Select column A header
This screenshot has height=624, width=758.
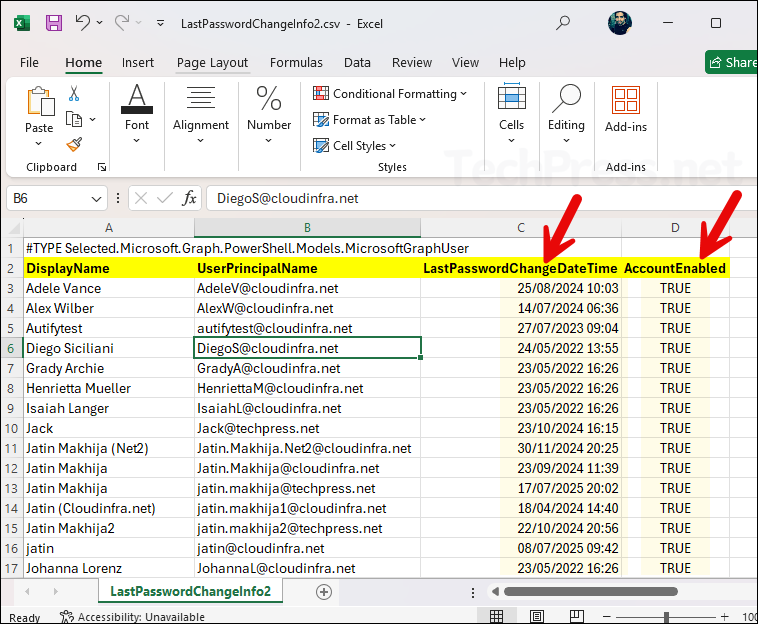pos(109,228)
